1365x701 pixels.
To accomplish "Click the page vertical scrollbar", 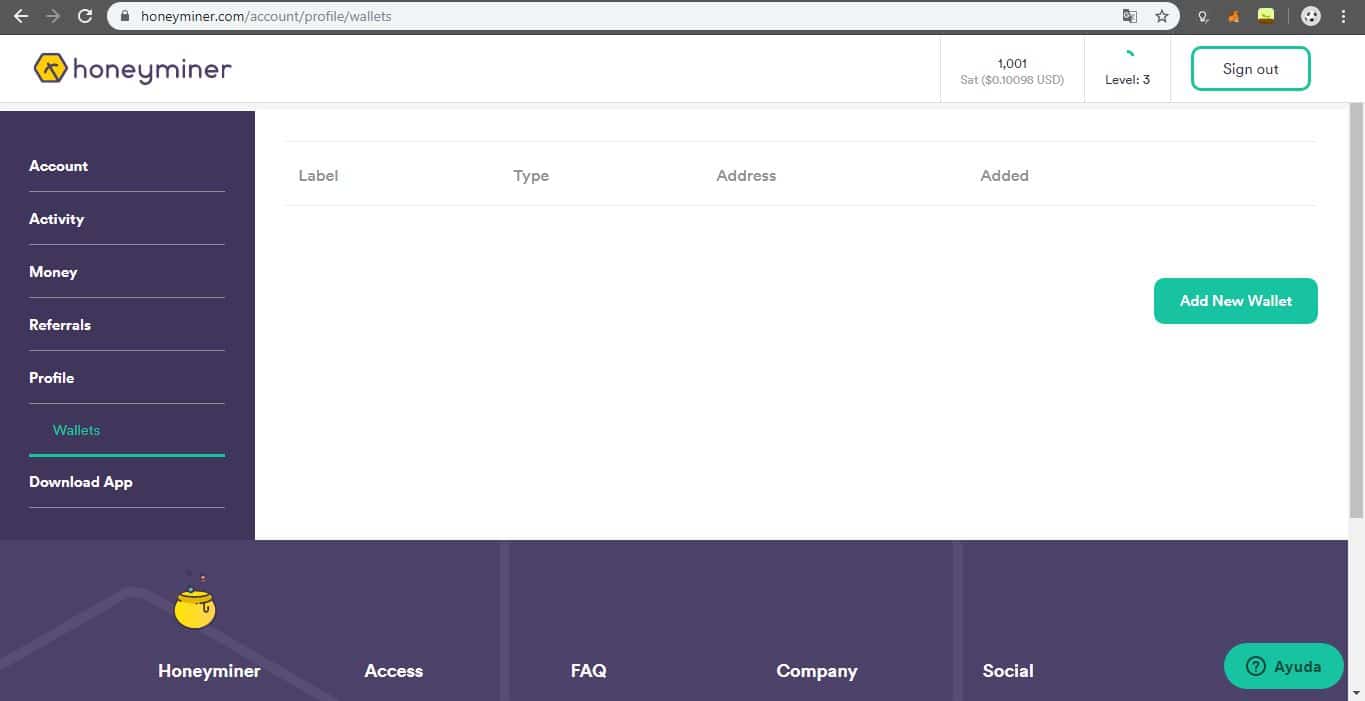I will [x=1356, y=310].
